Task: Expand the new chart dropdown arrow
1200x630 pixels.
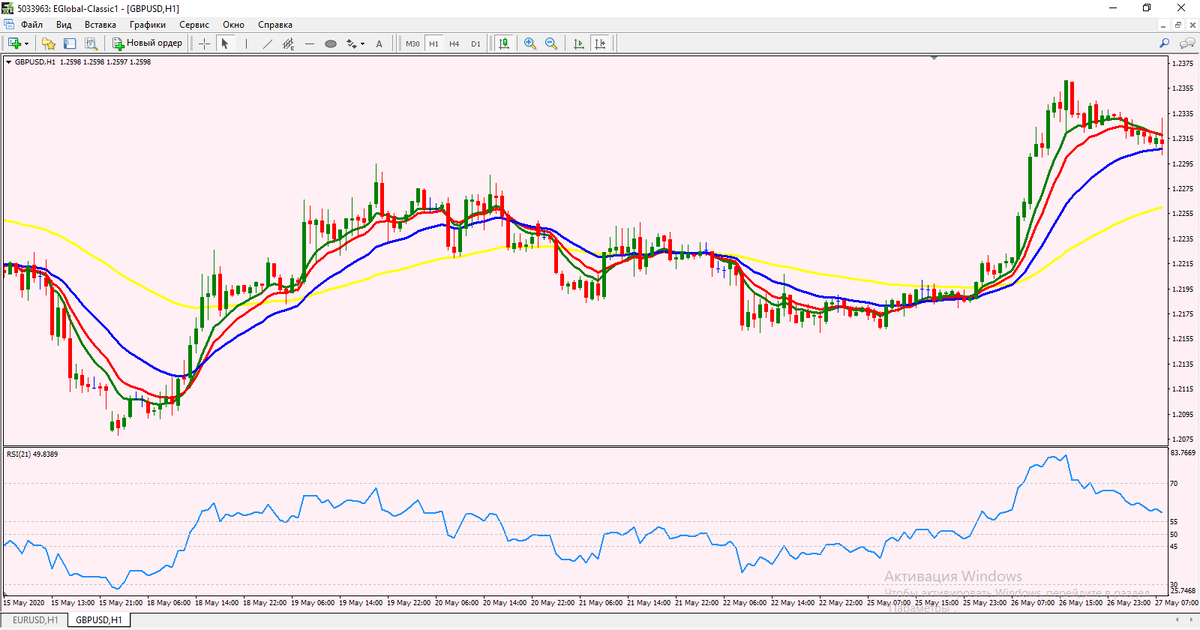Action: click(27, 43)
